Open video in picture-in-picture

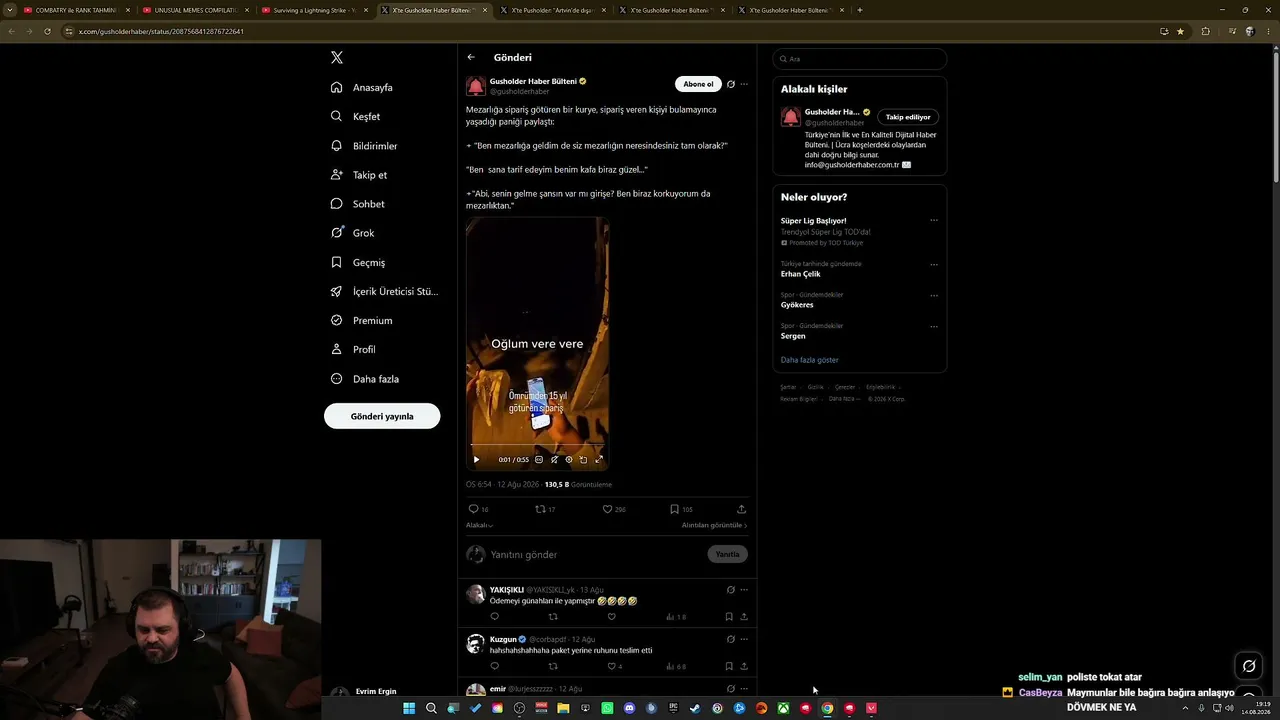tap(584, 460)
